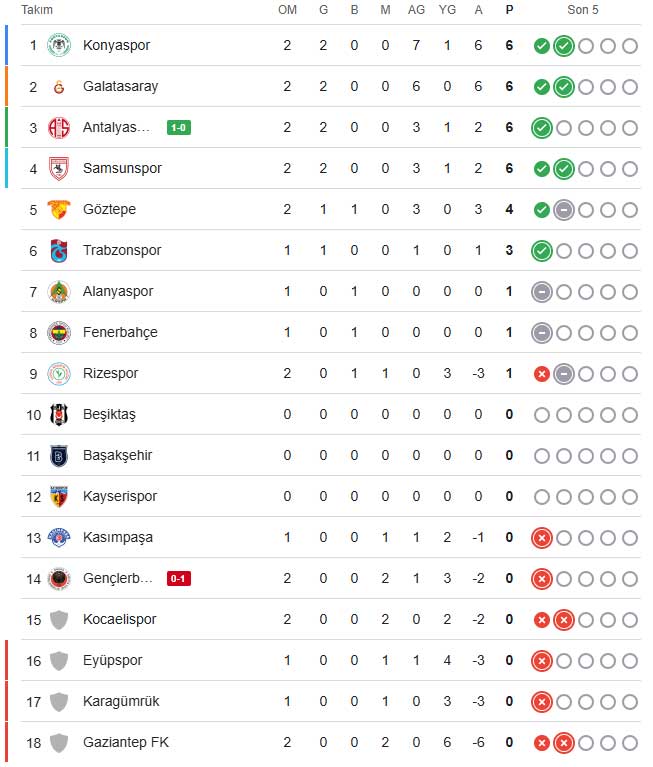This screenshot has height=767, width=653.
Task: Click the Başakşehir club logo
Action: (x=60, y=455)
